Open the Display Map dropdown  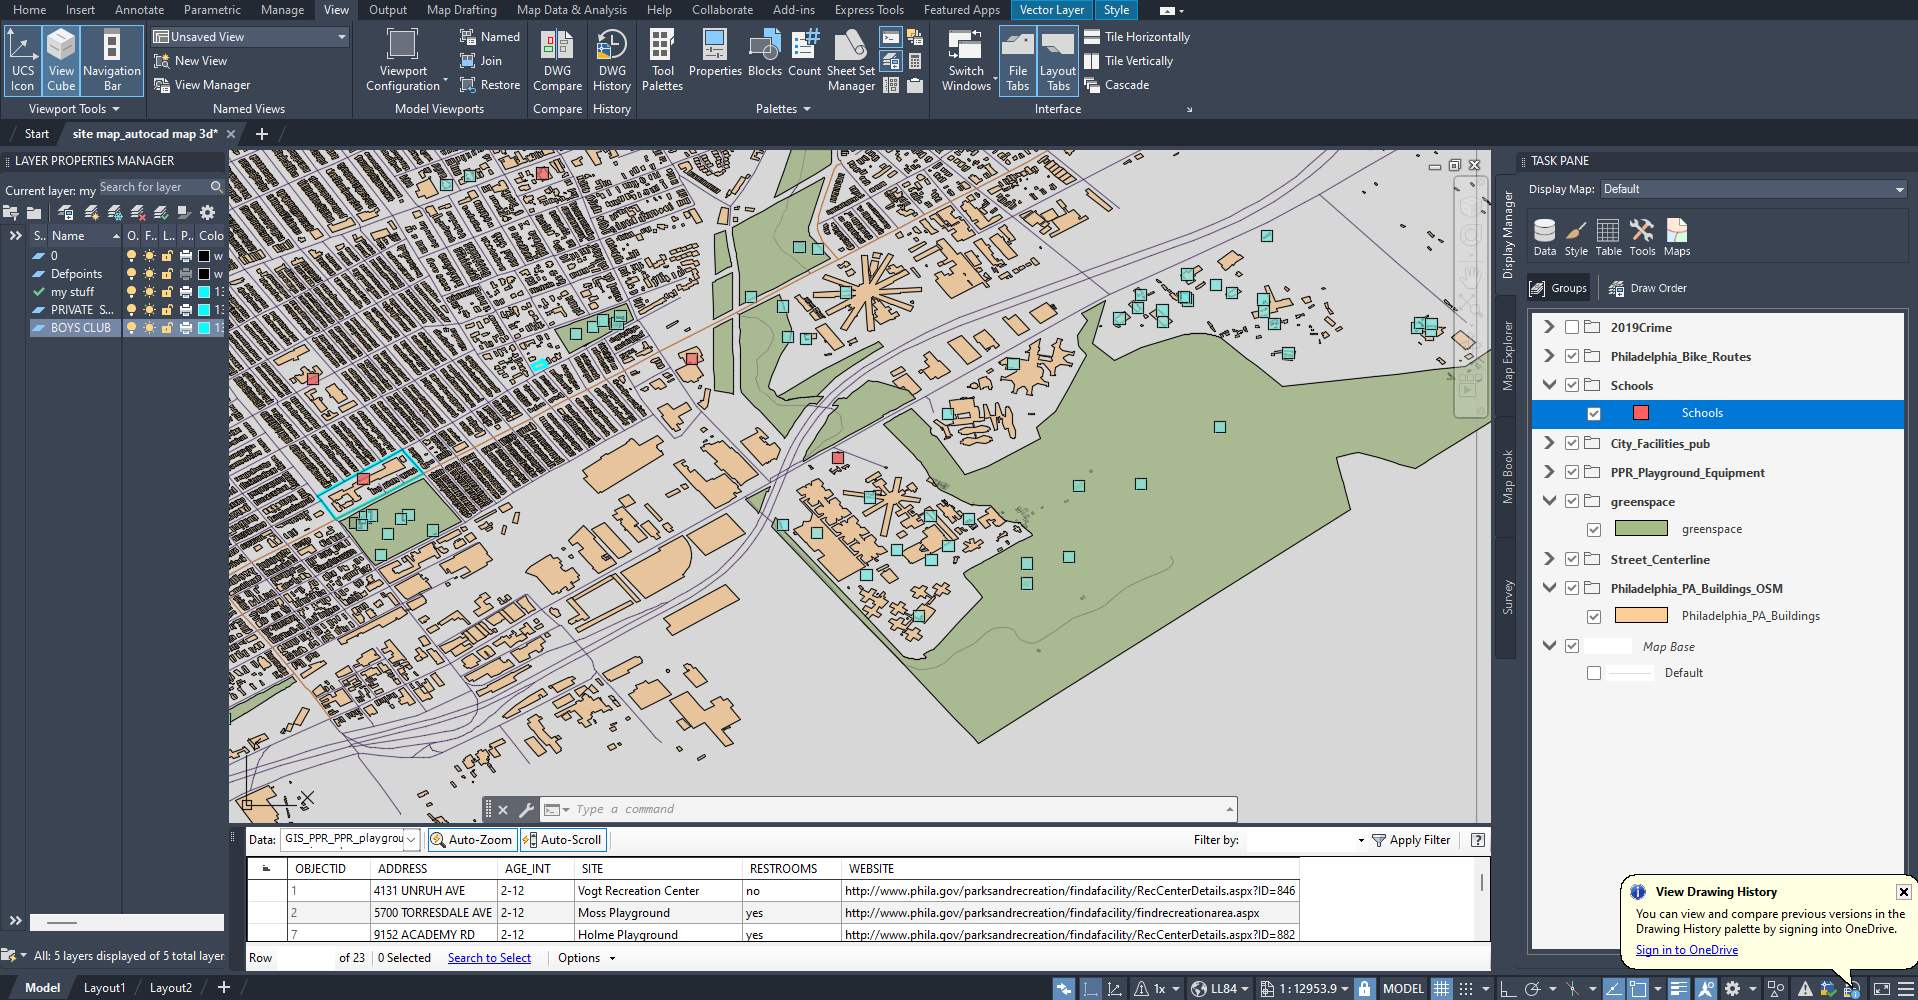(x=1752, y=188)
